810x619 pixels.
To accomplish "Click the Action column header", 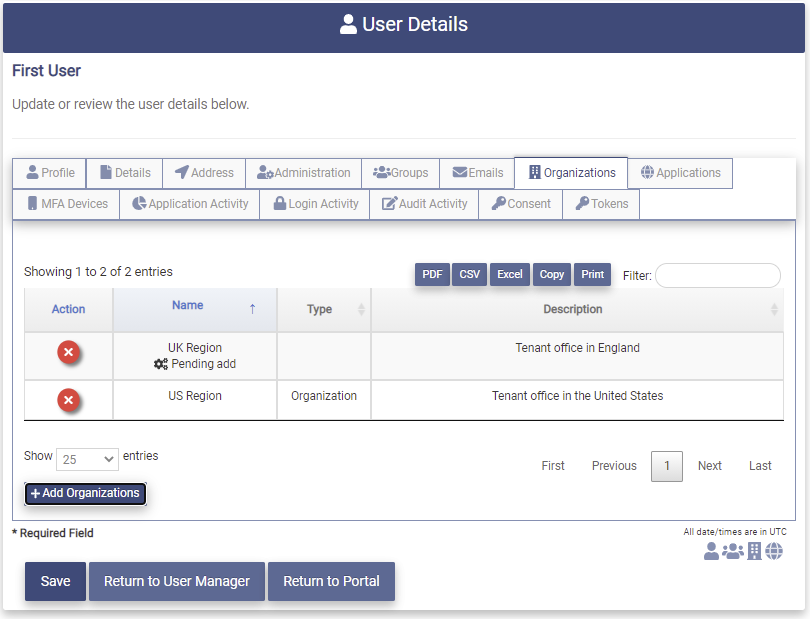I will [68, 309].
